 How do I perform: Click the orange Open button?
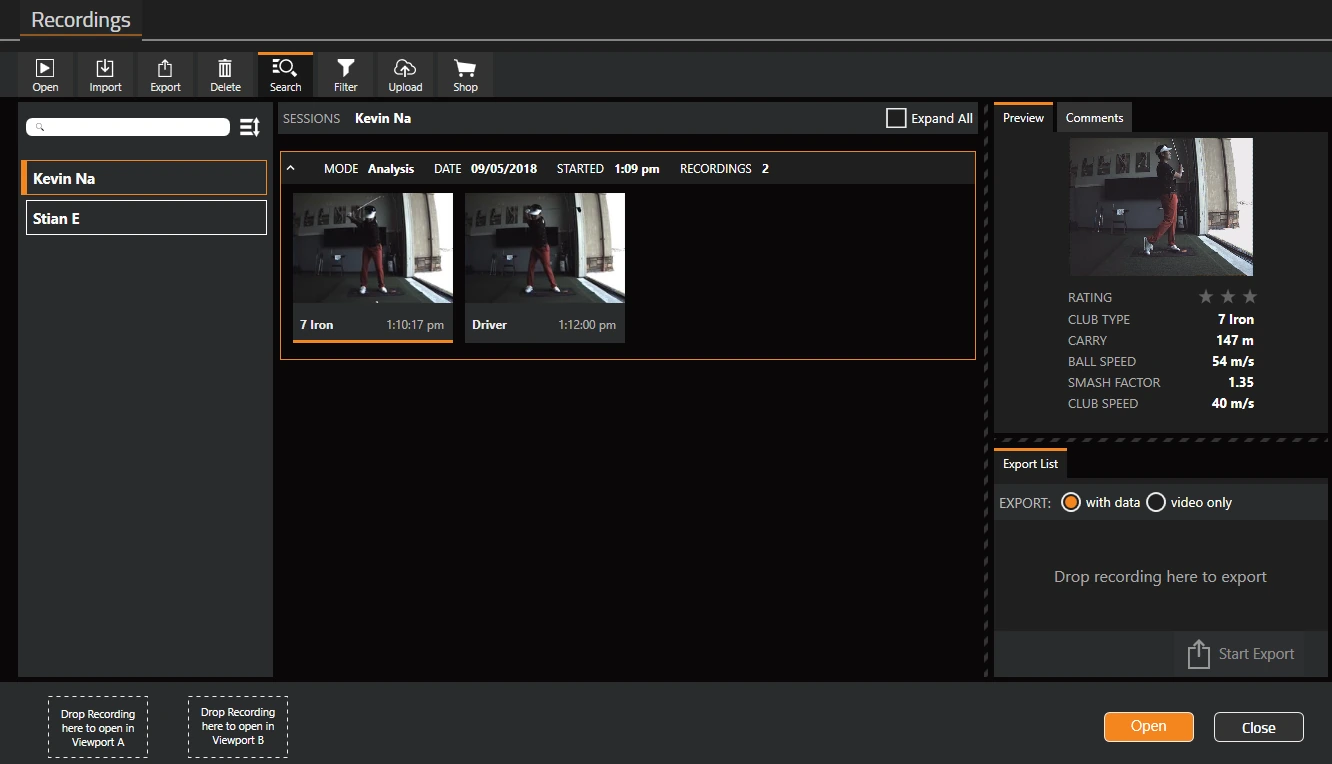1148,727
